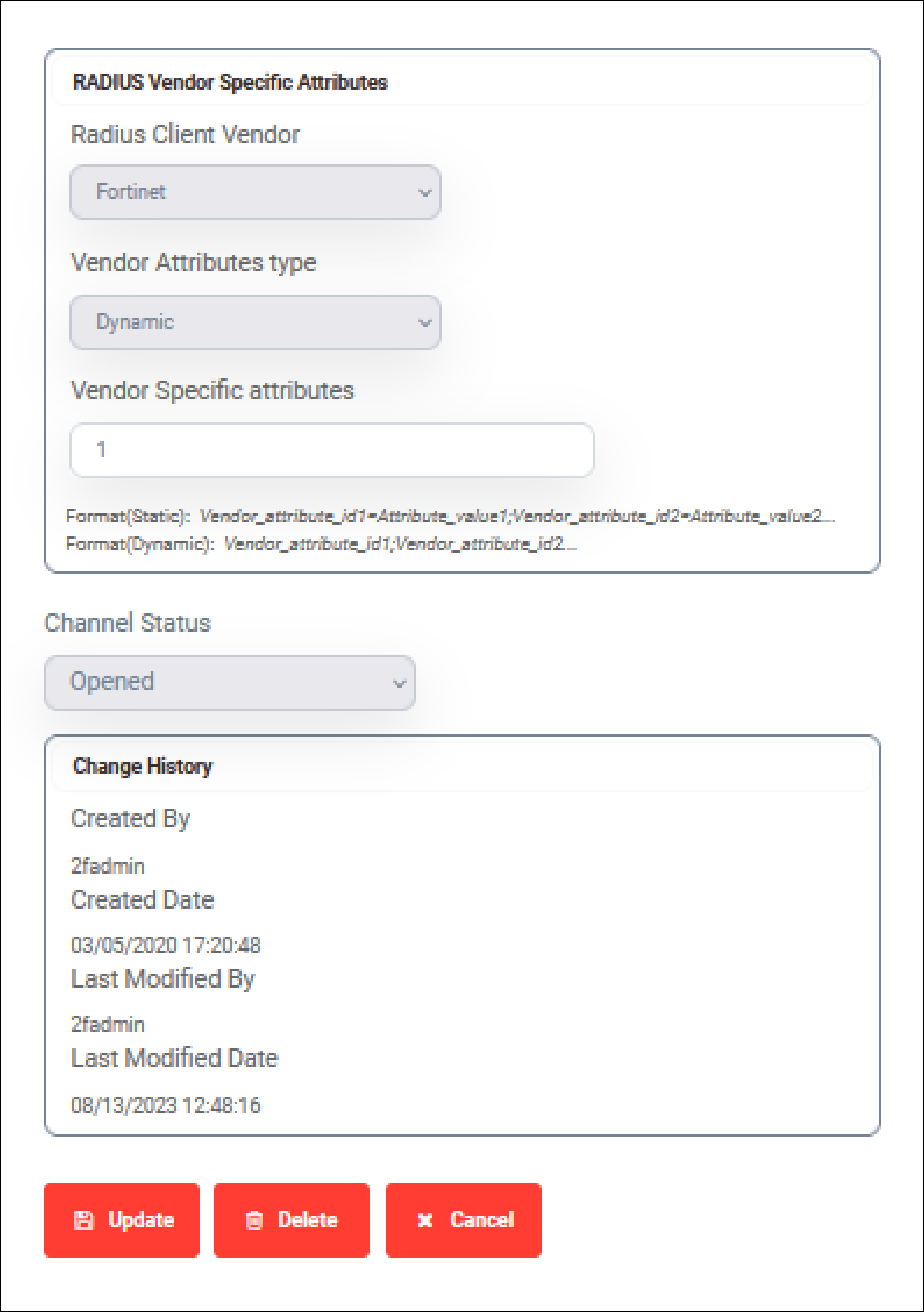Viewport: 924px width, 1312px height.
Task: Select the Update button label
Action: [x=141, y=1220]
